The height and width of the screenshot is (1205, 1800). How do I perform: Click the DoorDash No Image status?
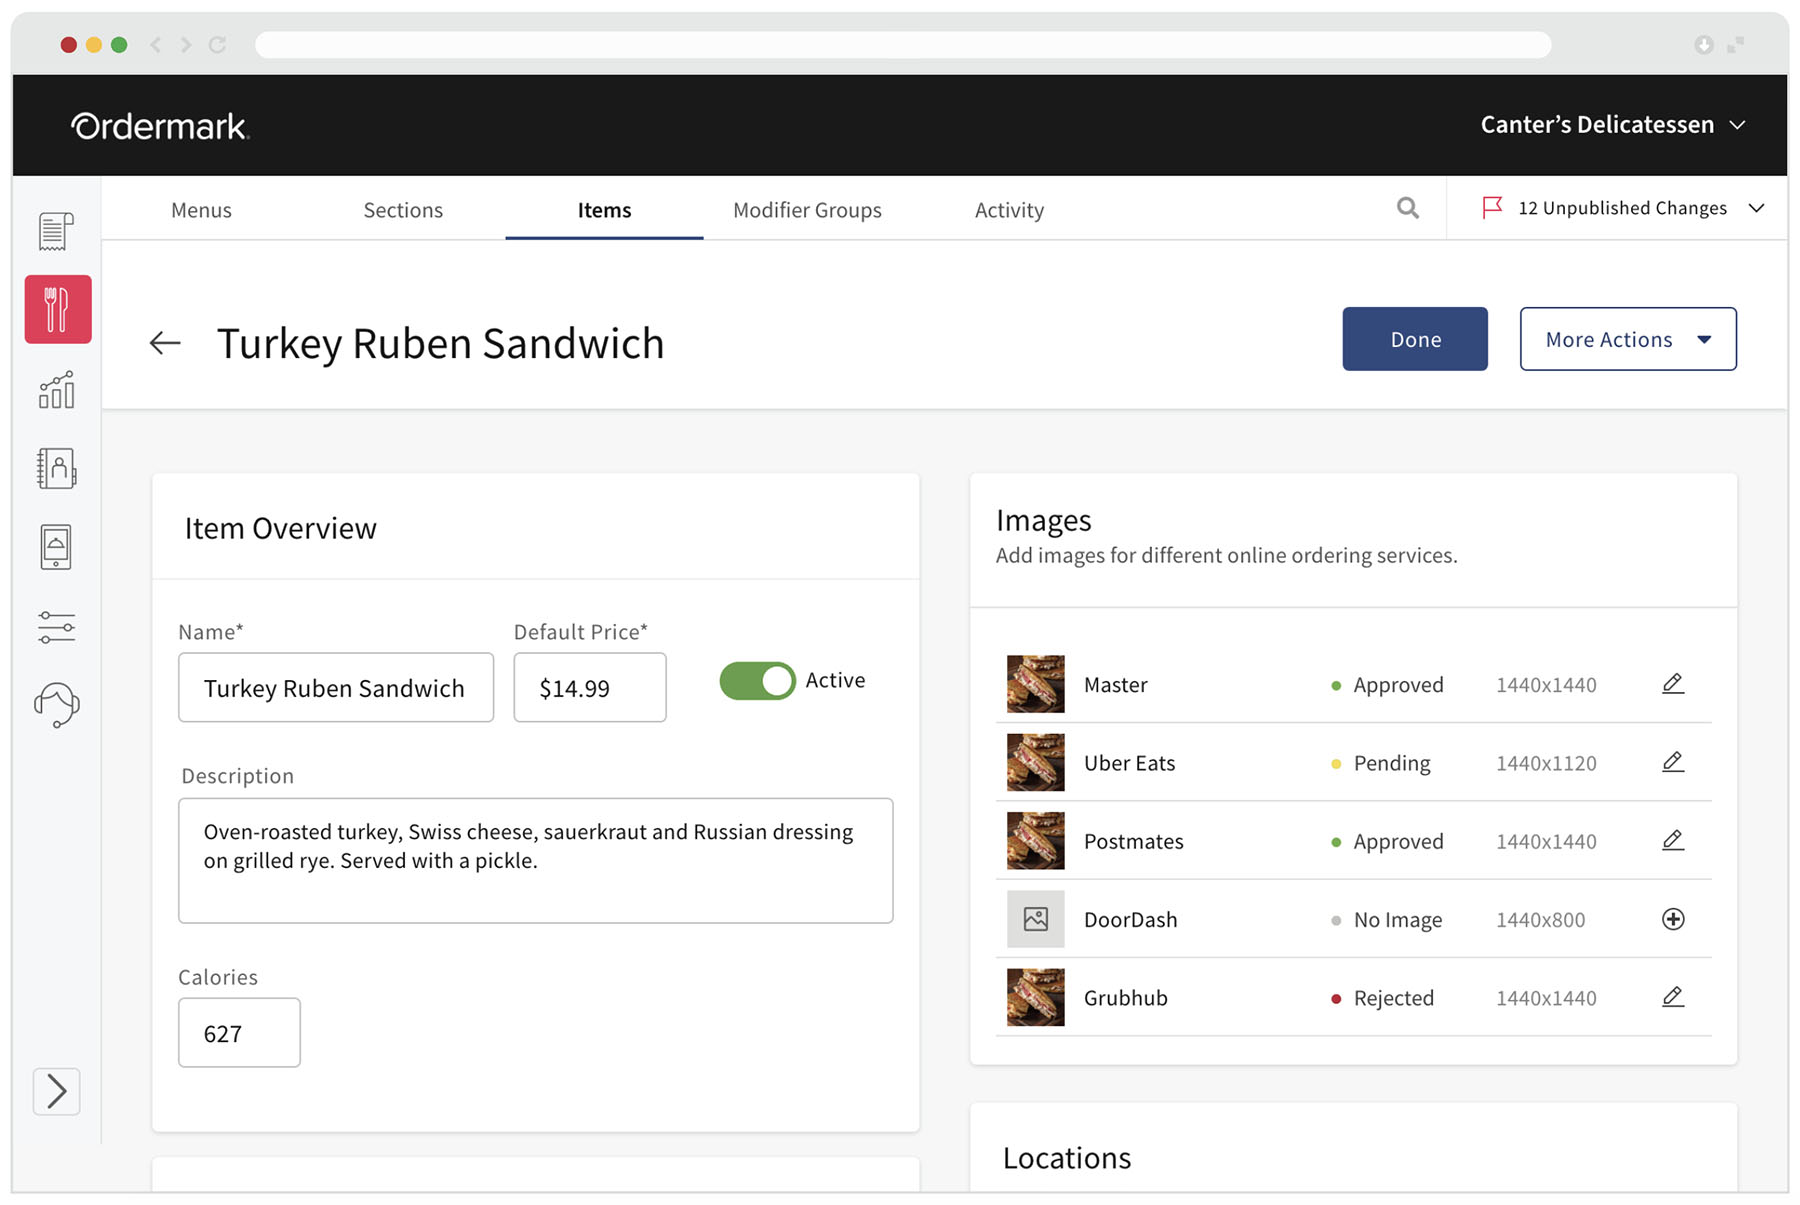1387,920
